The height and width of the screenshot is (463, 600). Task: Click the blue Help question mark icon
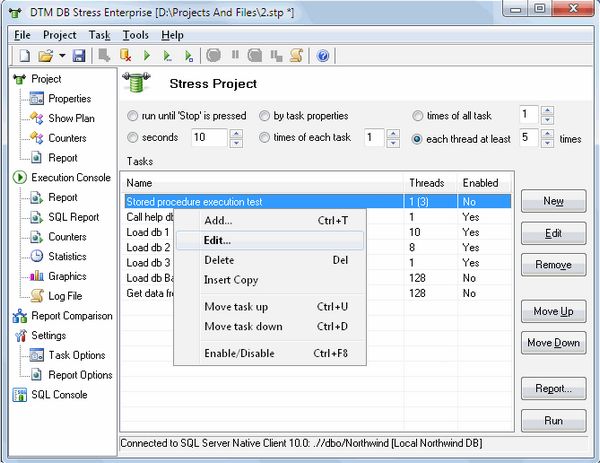(323, 56)
